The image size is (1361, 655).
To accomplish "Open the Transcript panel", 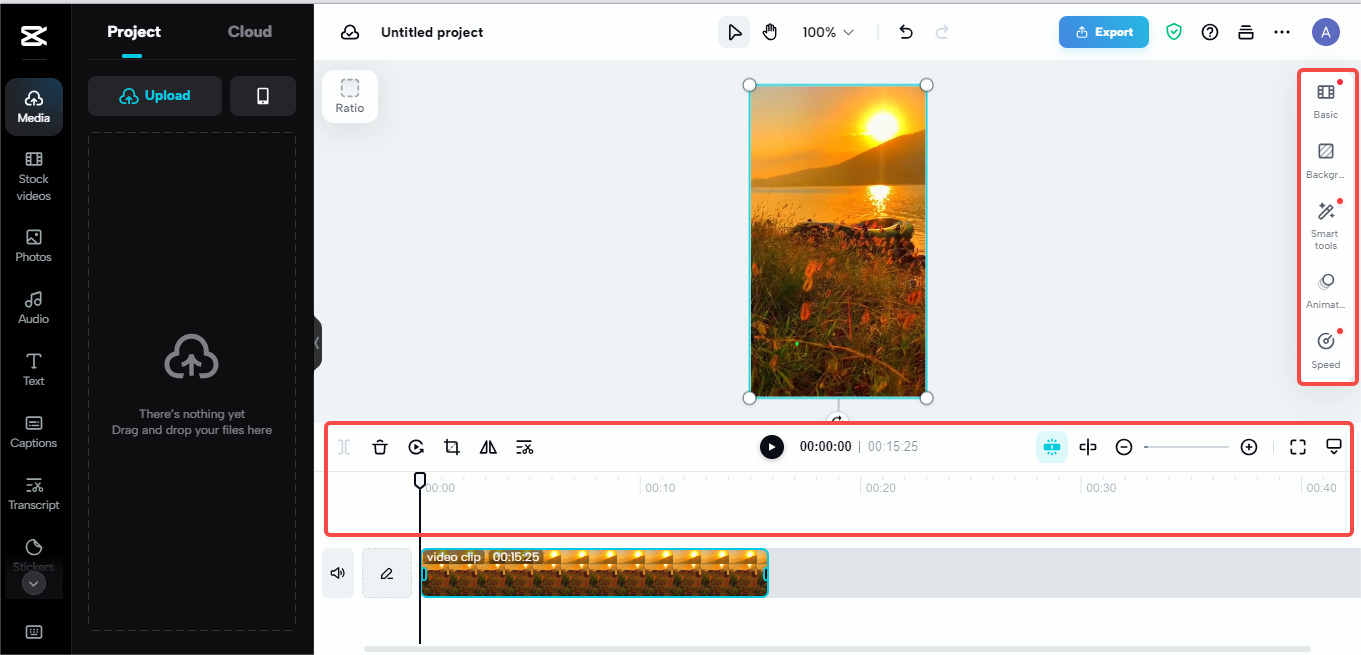I will pos(34,494).
